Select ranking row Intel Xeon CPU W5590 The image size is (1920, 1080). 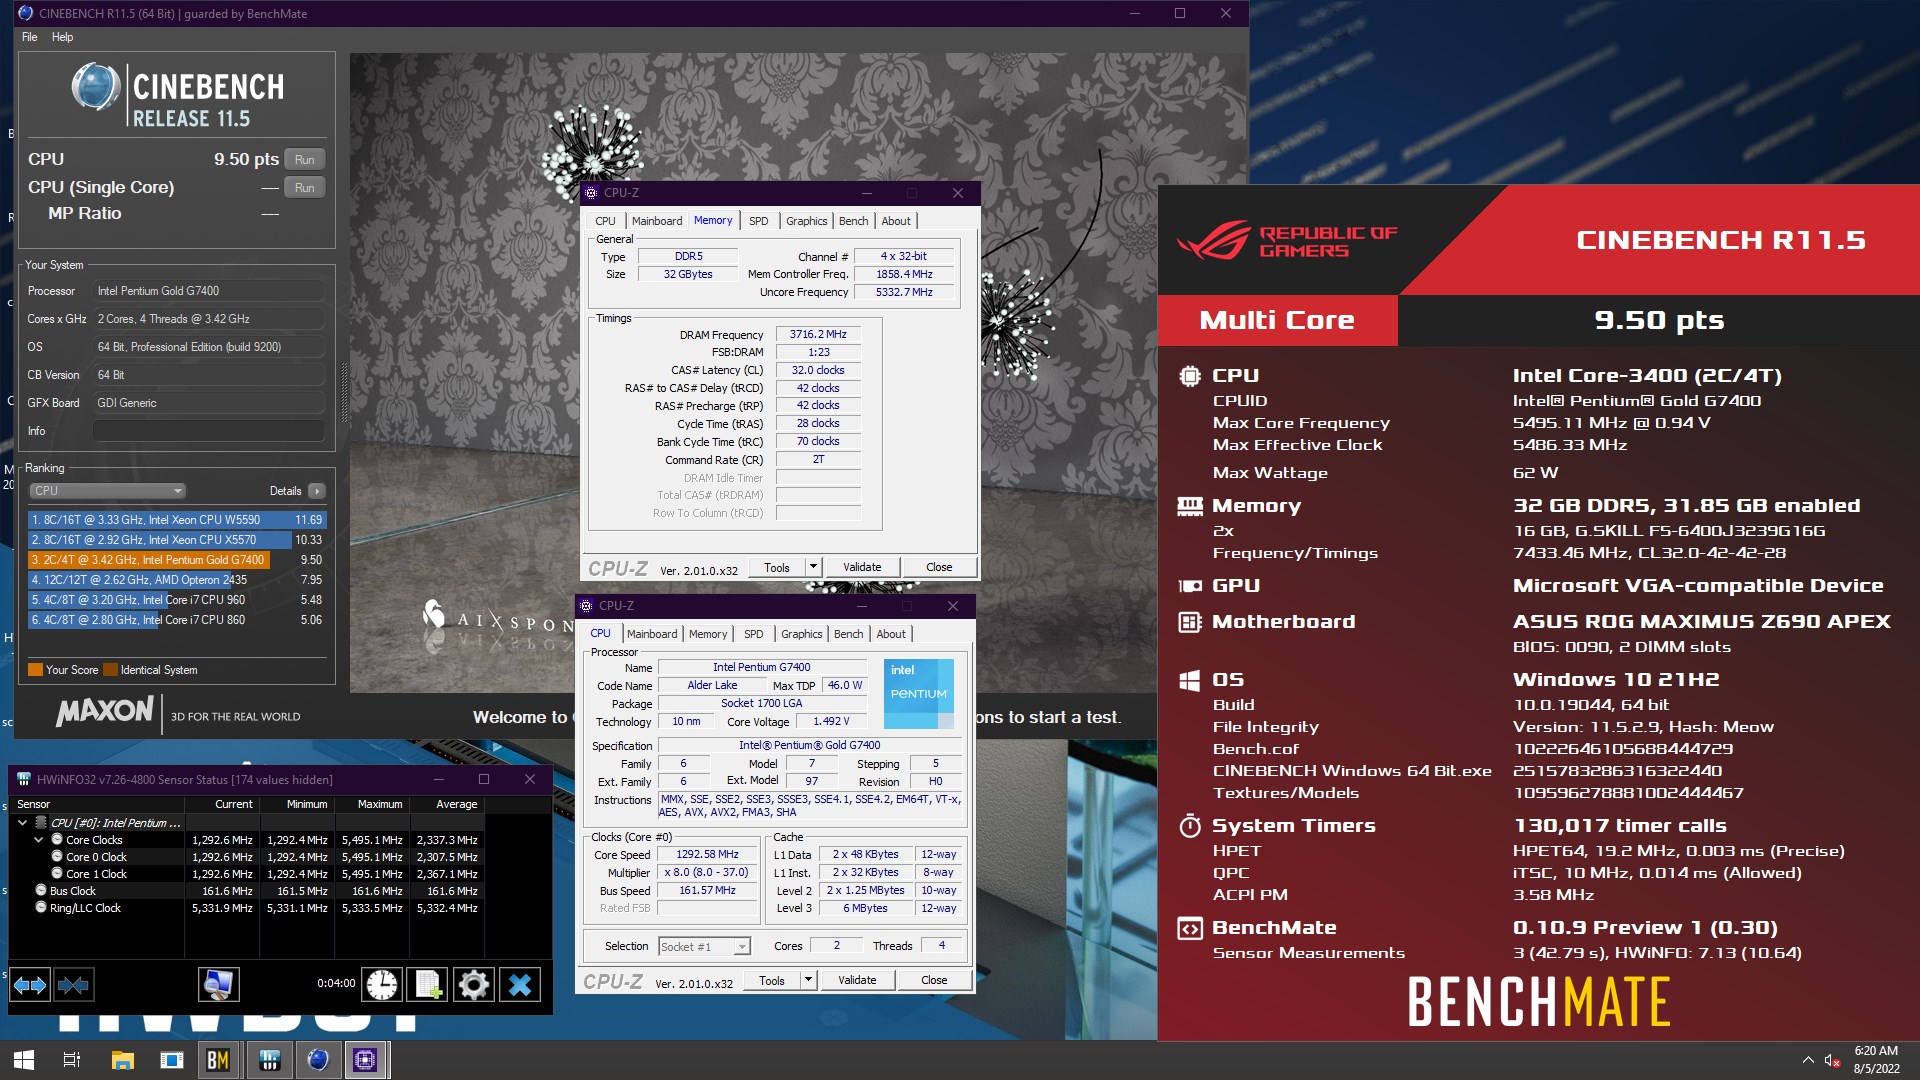(x=177, y=520)
